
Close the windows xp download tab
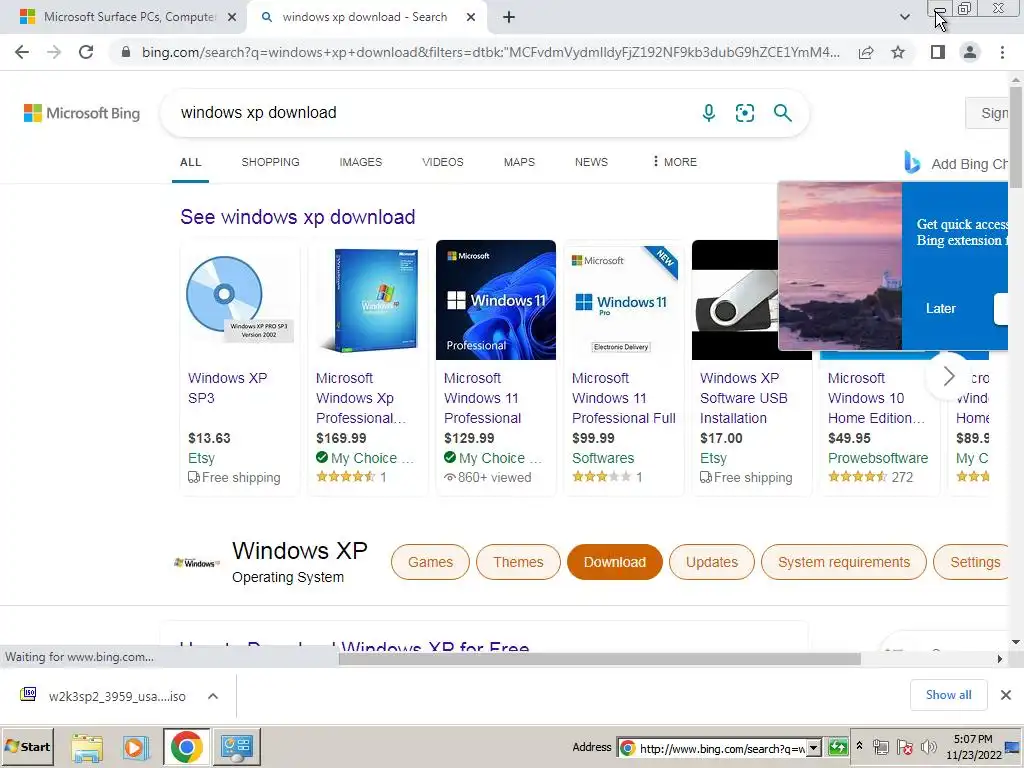click(x=471, y=18)
